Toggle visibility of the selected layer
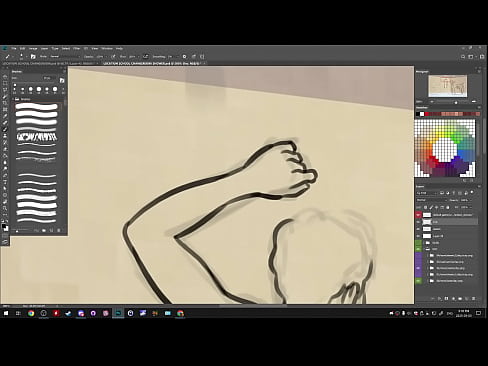The width and height of the screenshot is (488, 366). tap(418, 222)
